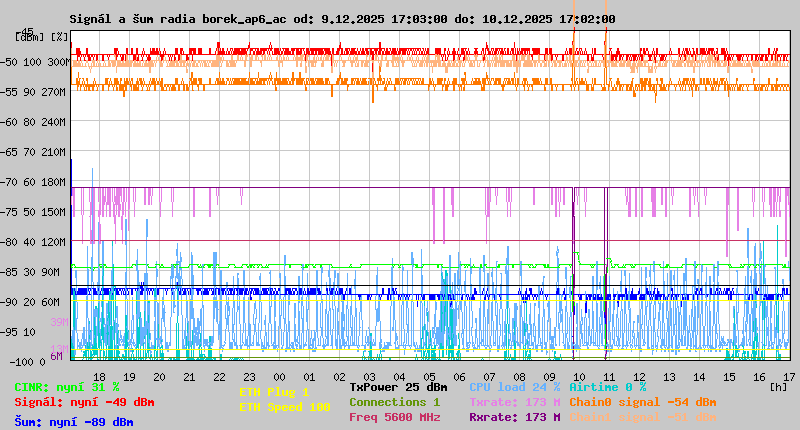Viewport: 800px width, 430px height.
Task: Click the TxPower 25 dBm label
Action: point(398,387)
